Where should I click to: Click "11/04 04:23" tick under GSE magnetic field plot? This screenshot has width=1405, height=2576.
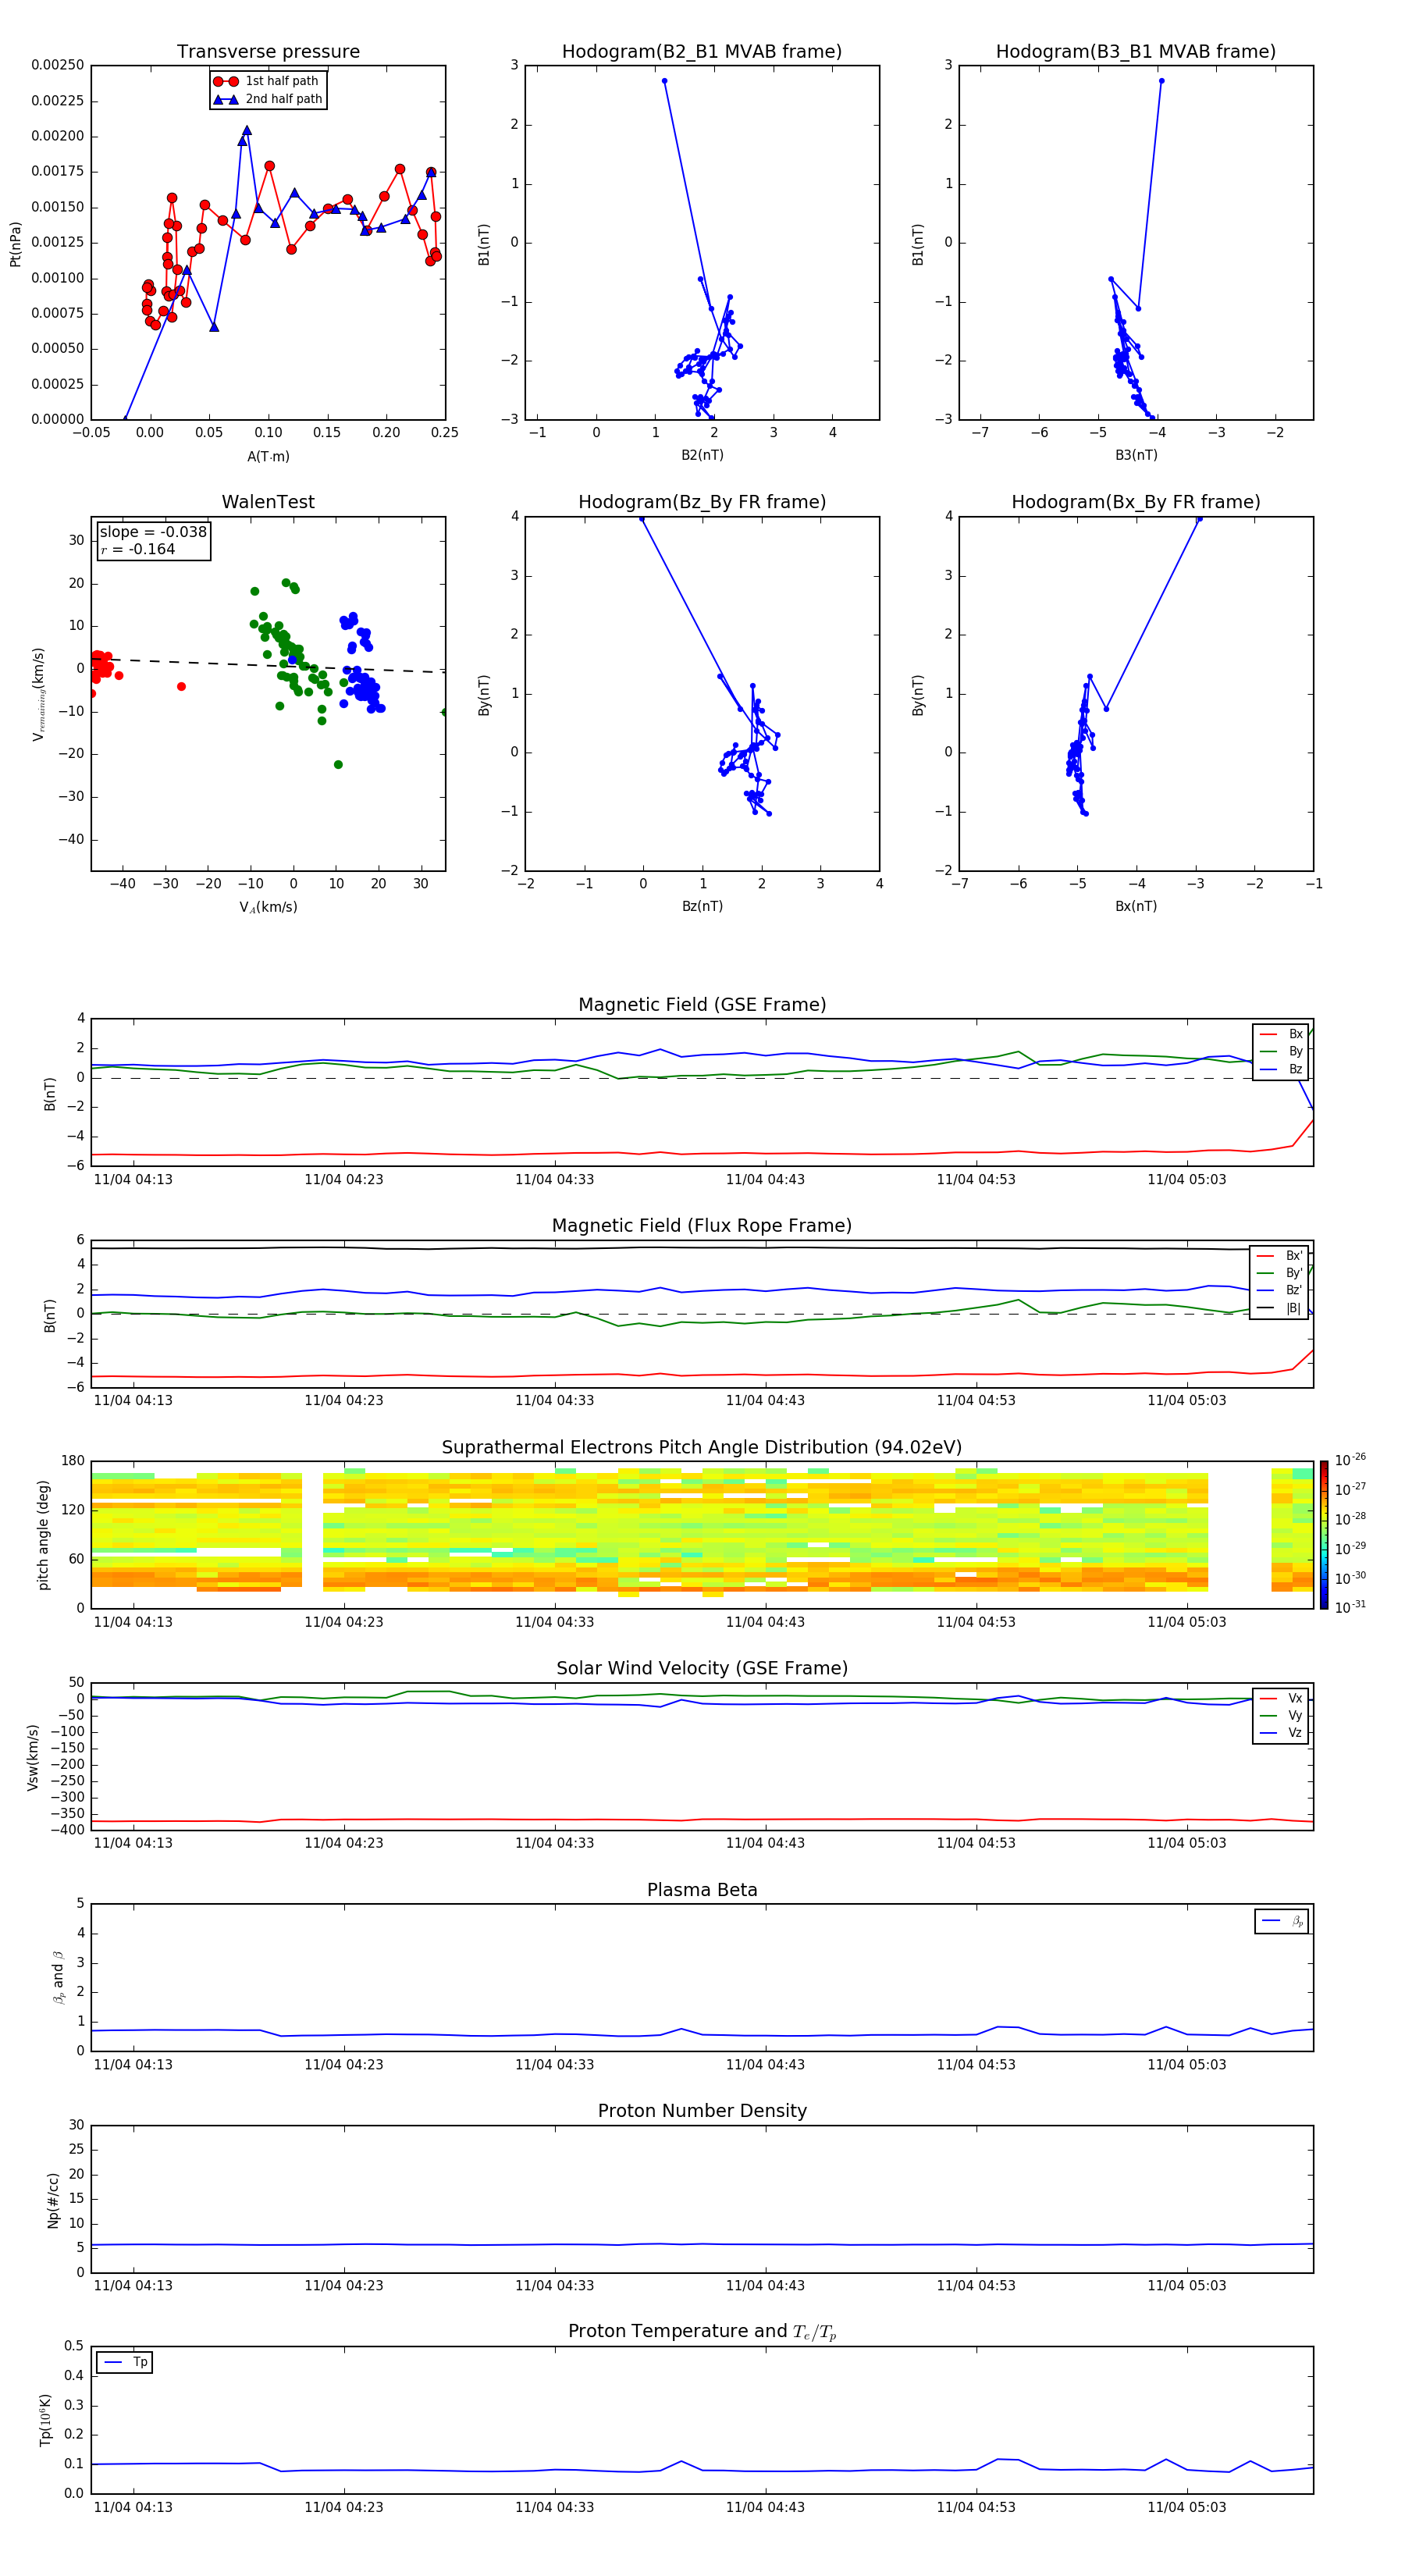343,1179
